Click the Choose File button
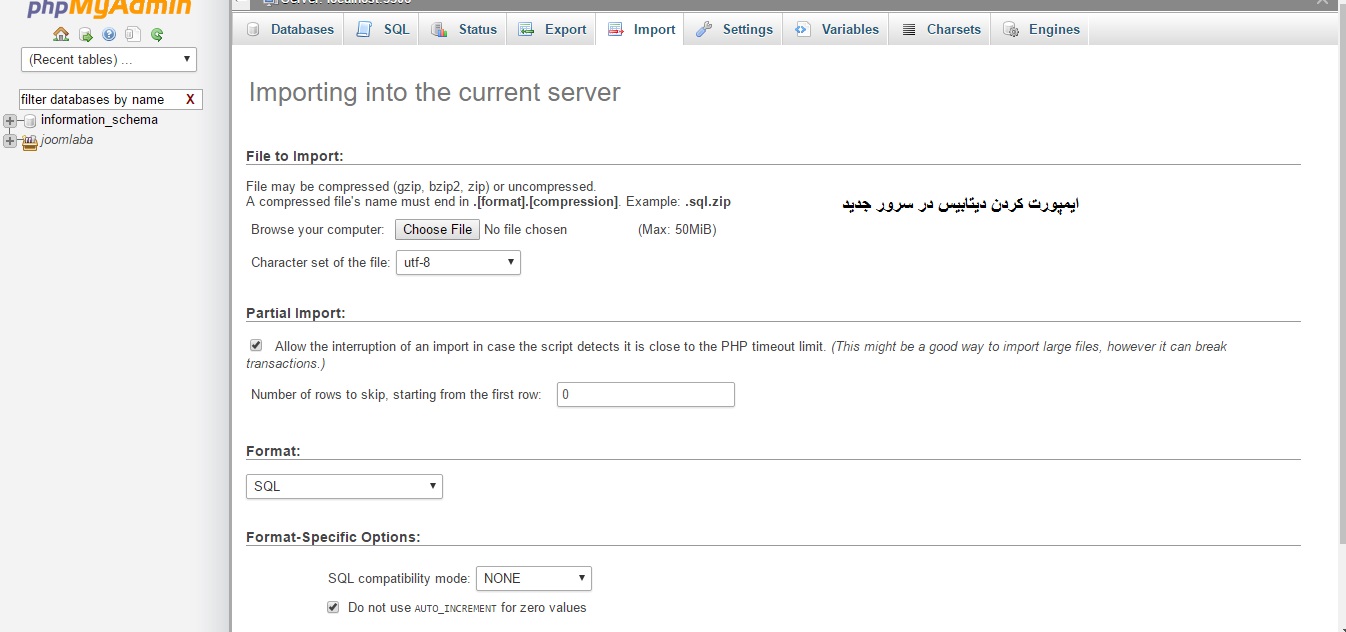 click(x=437, y=230)
